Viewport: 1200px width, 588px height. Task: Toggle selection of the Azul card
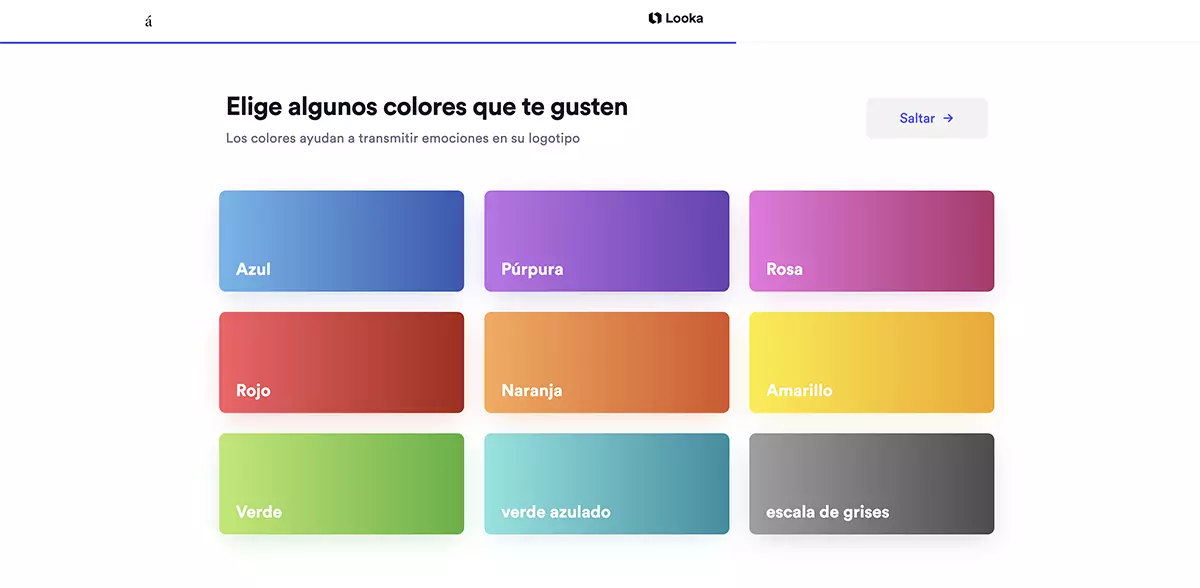pyautogui.click(x=341, y=240)
